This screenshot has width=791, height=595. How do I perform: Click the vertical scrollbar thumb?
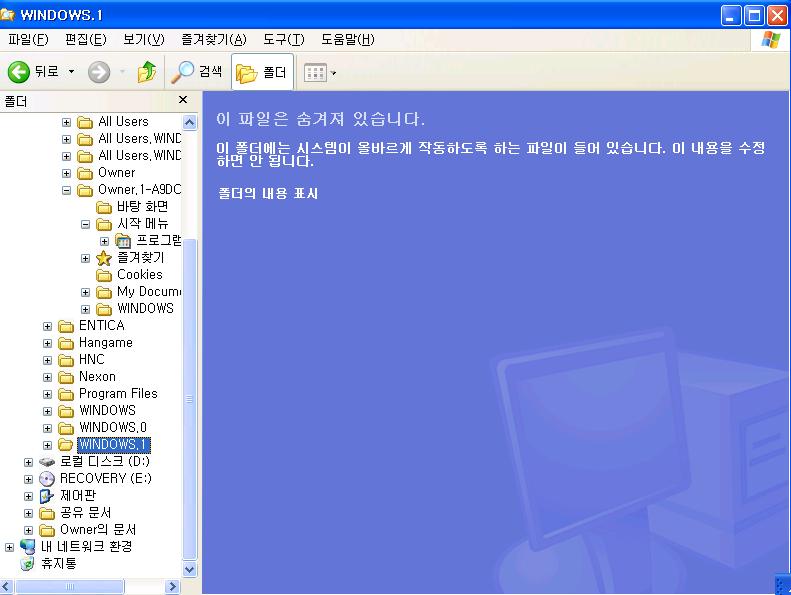190,399
